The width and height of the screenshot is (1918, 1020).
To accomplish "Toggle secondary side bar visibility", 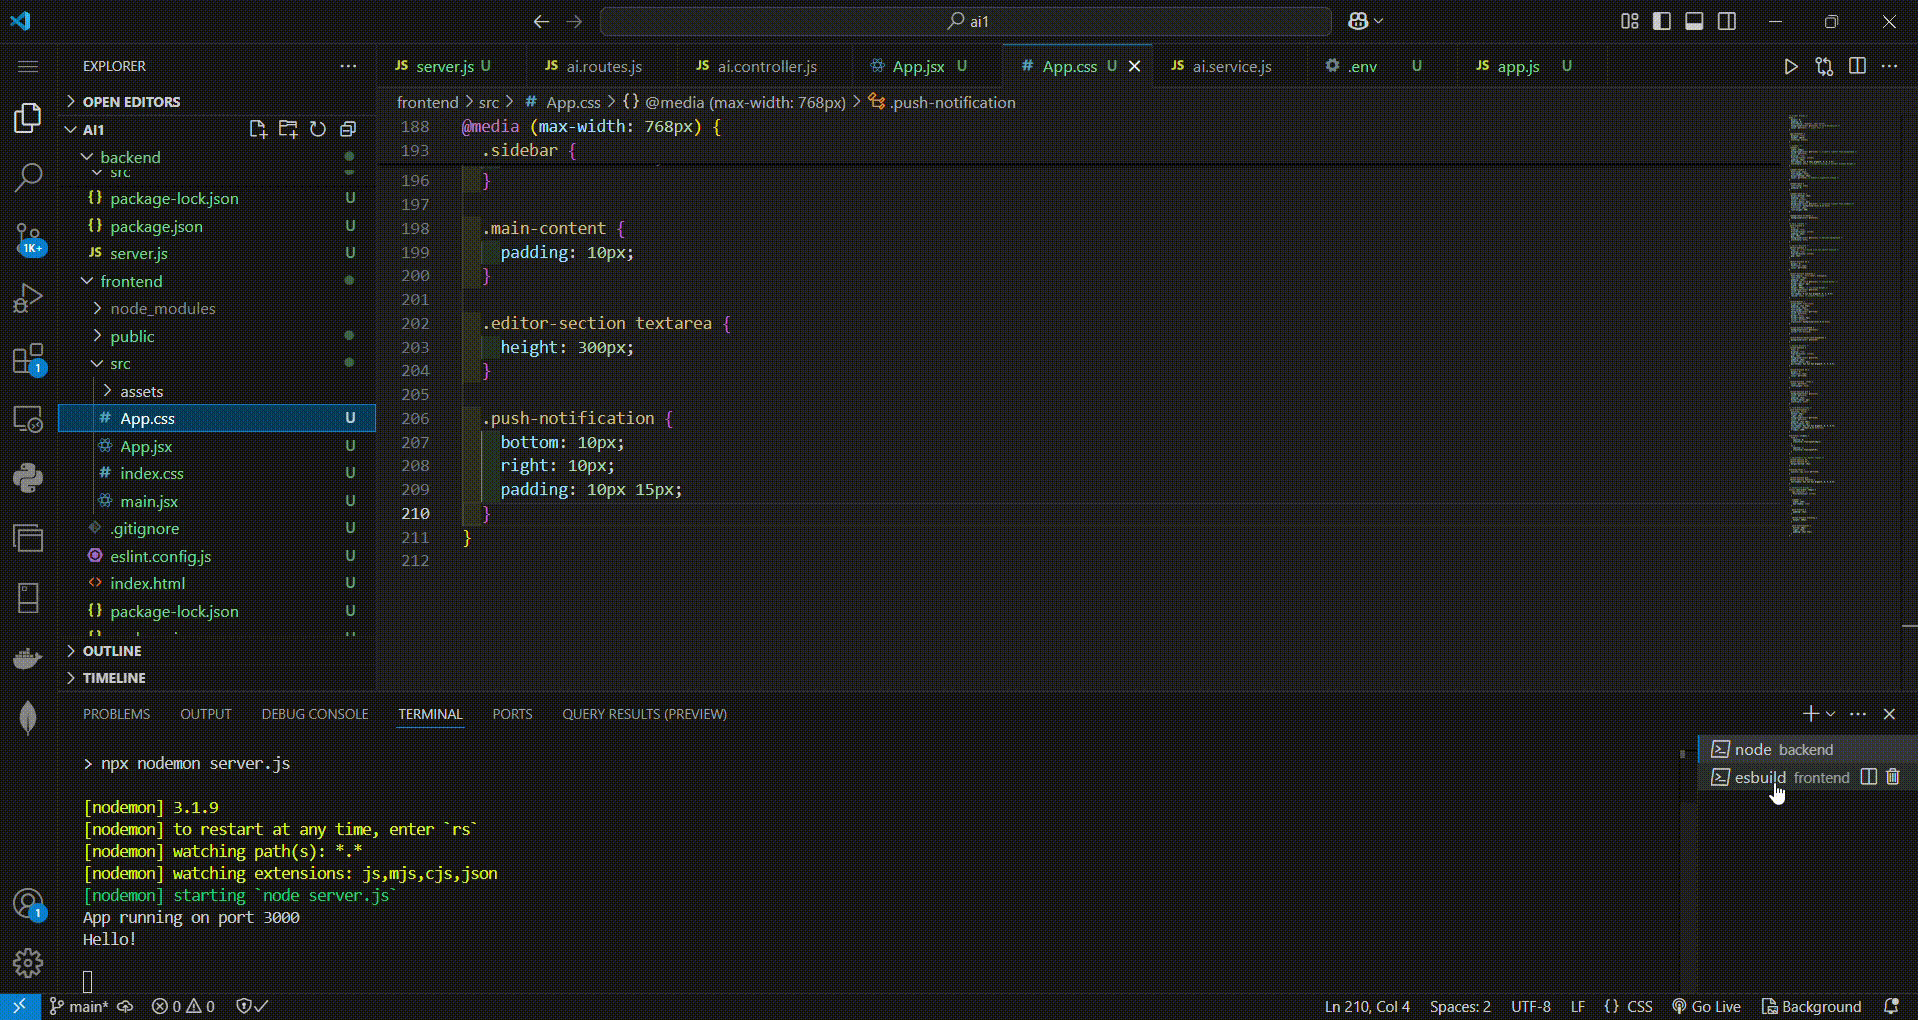I will click(x=1727, y=21).
